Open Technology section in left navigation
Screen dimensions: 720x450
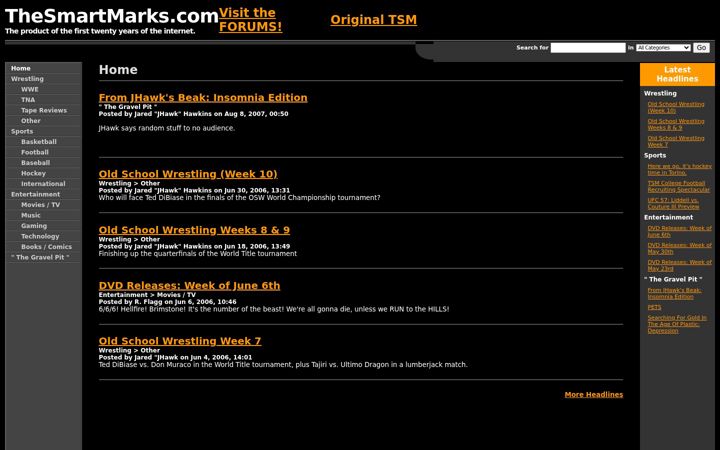pos(40,236)
